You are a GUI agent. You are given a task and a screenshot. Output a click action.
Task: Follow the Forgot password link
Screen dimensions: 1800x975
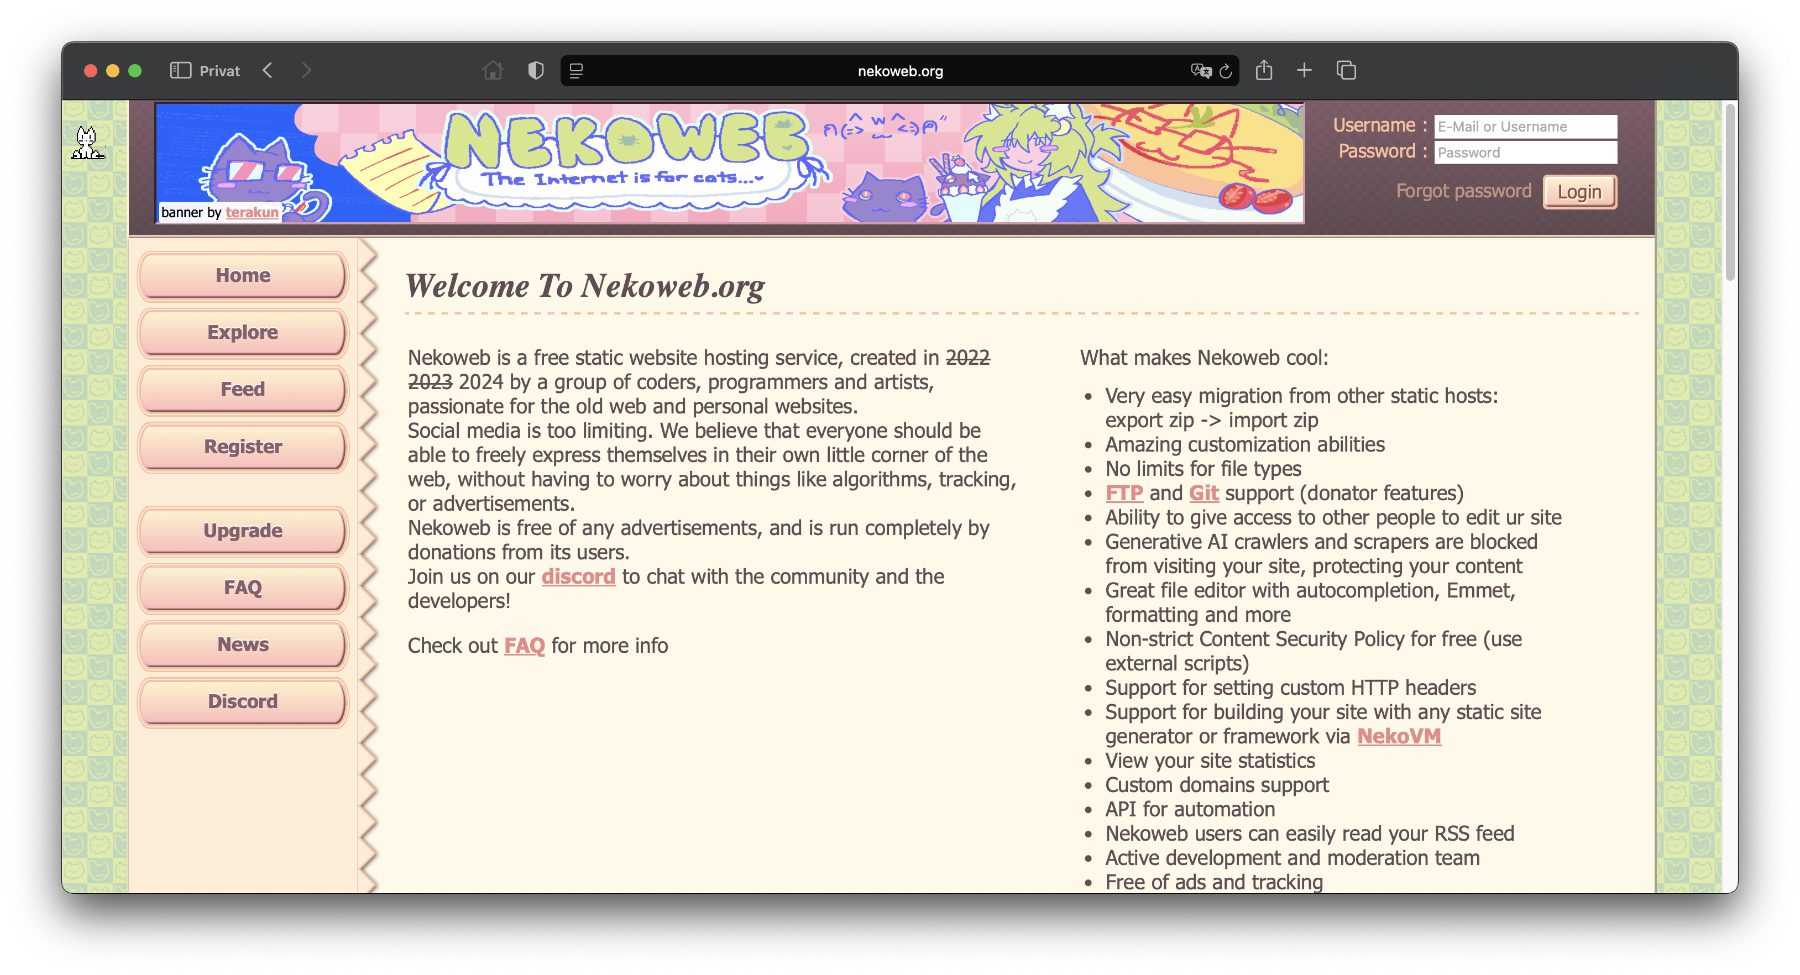pos(1463,191)
